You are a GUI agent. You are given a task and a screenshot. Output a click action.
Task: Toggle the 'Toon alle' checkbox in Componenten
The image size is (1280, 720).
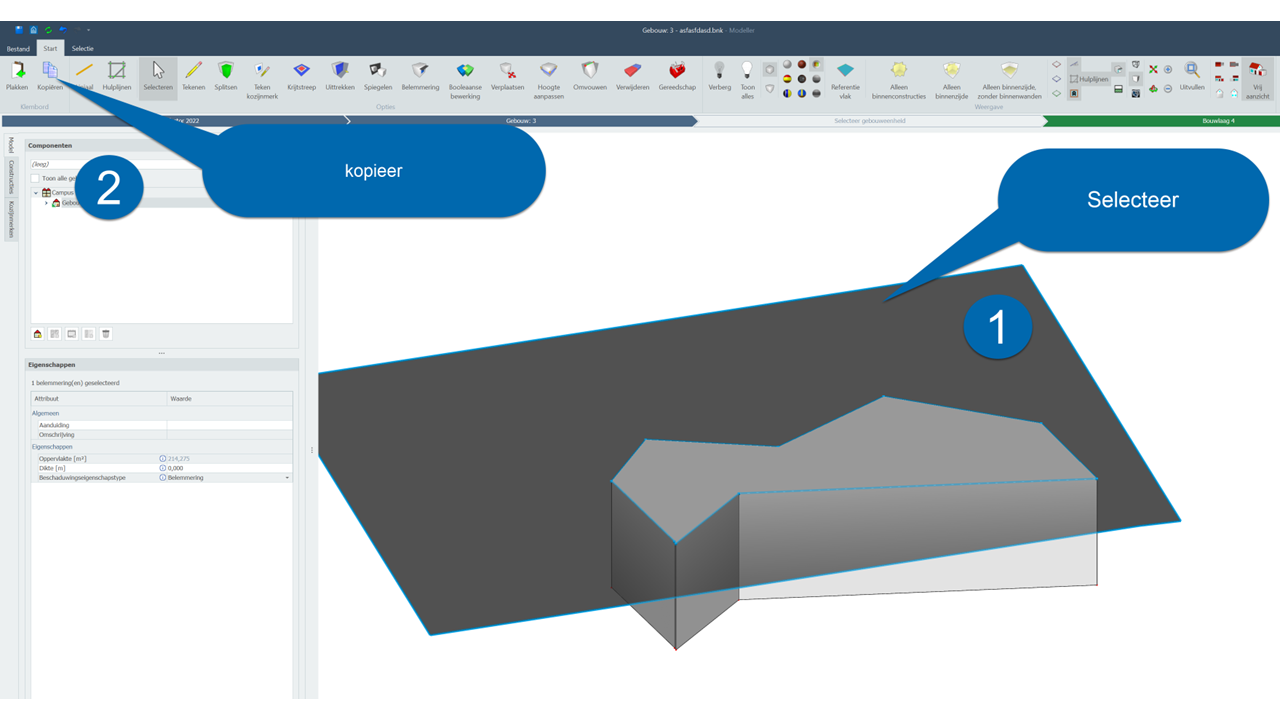pos(35,178)
